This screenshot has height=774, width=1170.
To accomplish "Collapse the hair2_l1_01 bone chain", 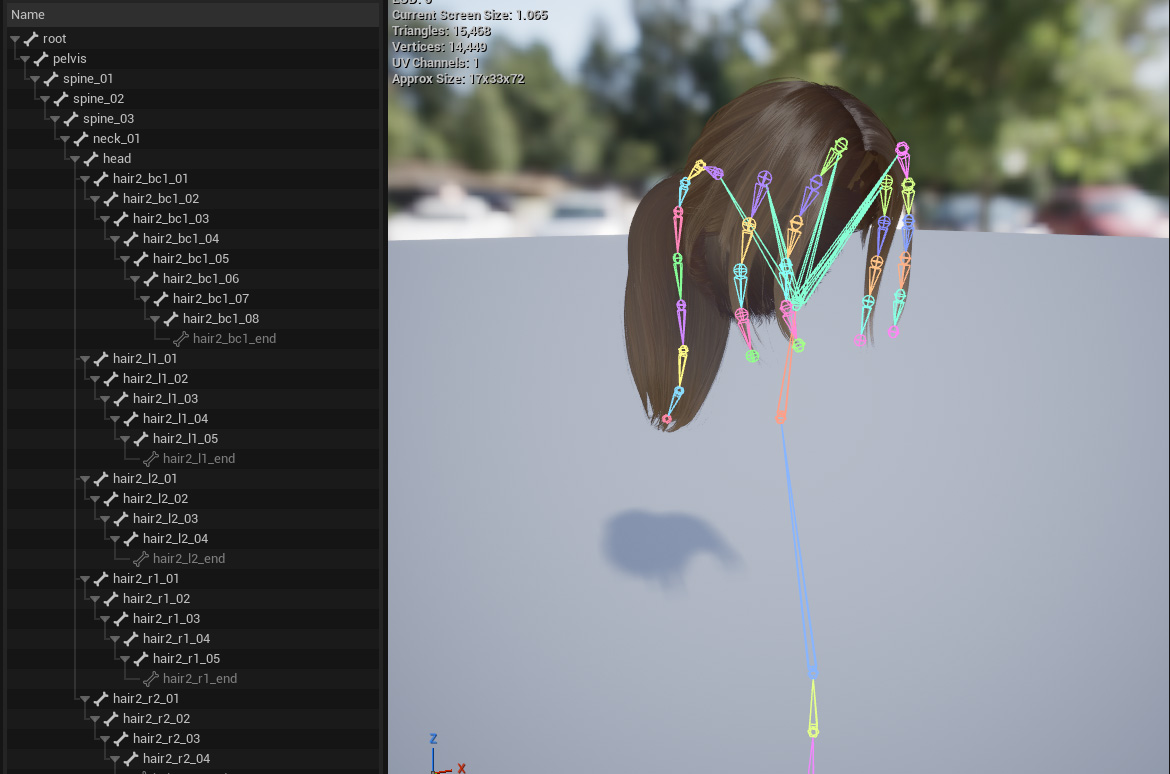I will tap(85, 359).
